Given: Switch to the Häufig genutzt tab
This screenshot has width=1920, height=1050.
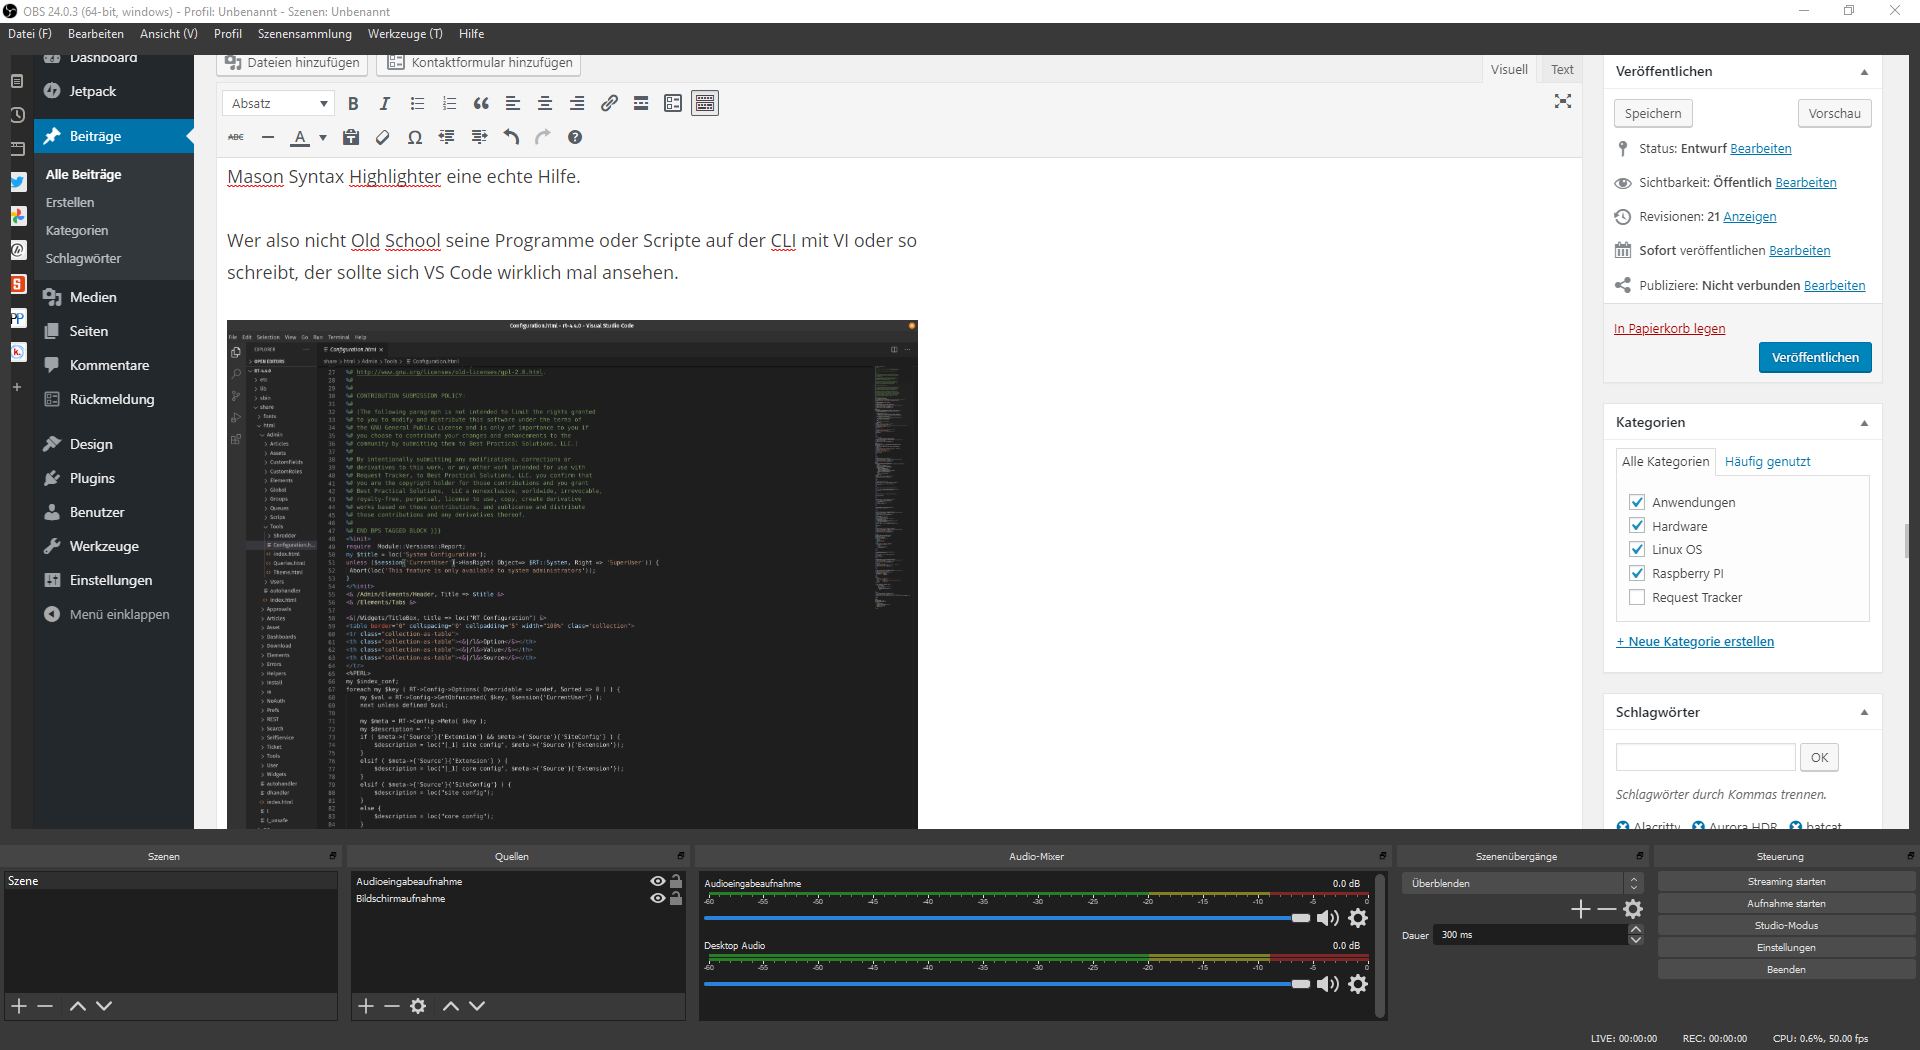Looking at the screenshot, I should click(x=1767, y=462).
